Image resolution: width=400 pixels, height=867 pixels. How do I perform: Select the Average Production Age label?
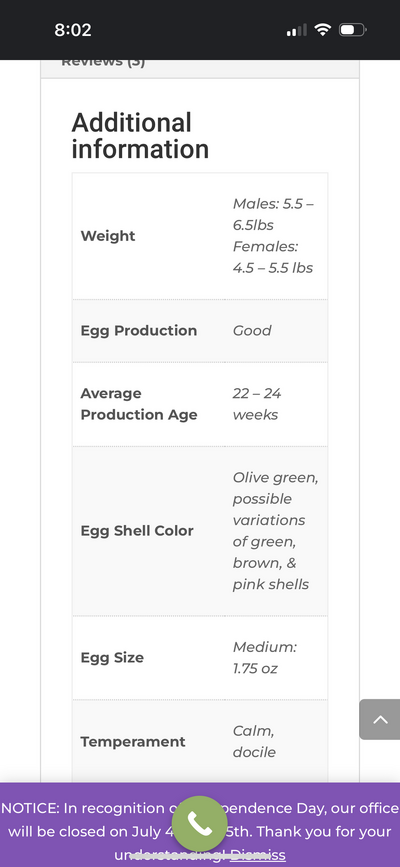139,404
